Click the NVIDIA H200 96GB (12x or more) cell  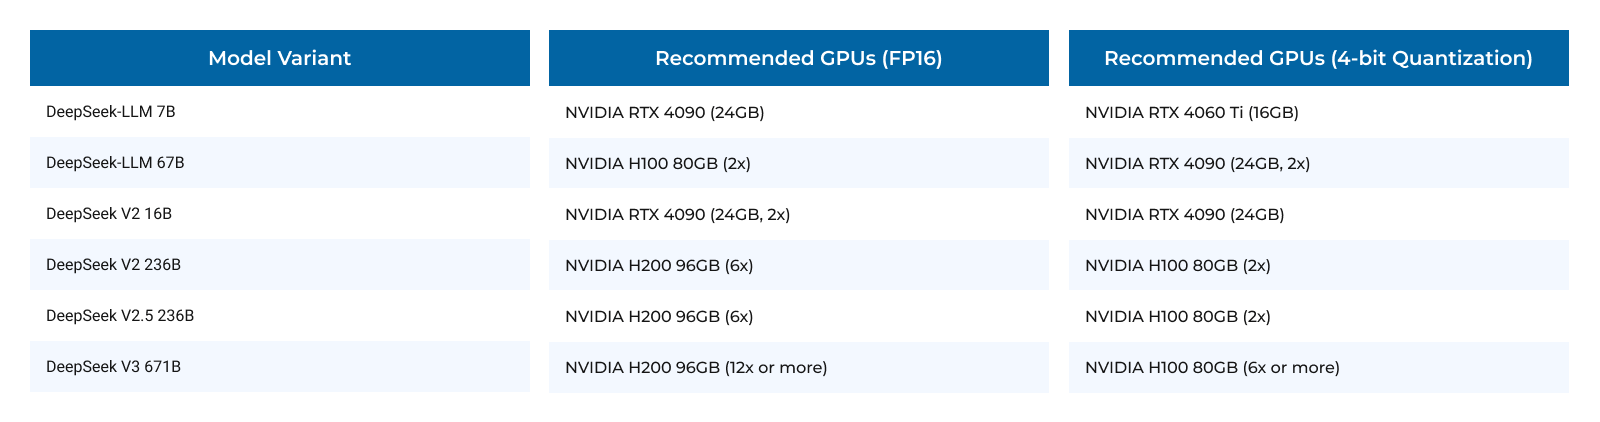click(696, 368)
